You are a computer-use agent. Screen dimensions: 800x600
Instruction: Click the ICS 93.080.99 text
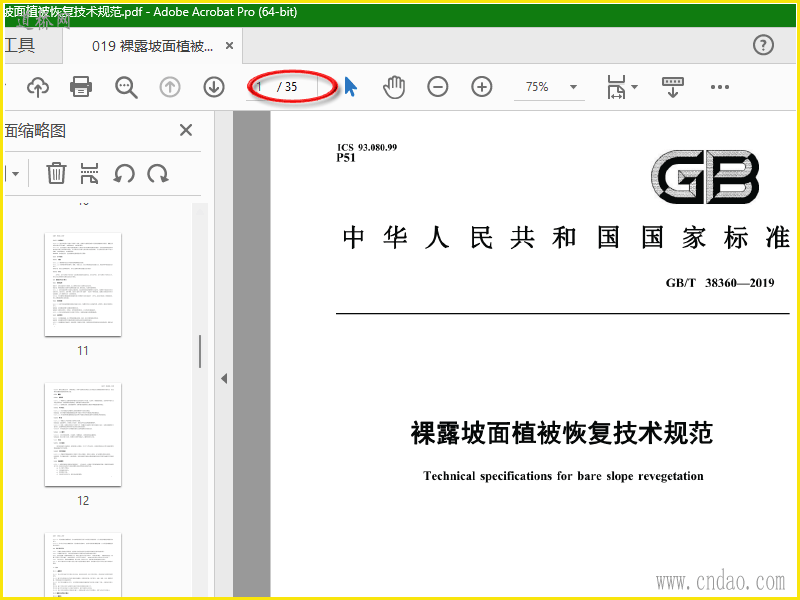tap(367, 147)
